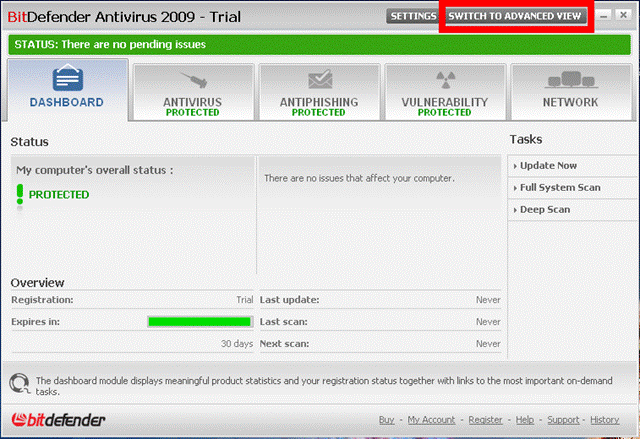Click the BitDefender logo in footer
The height and width of the screenshot is (439, 640).
58,419
